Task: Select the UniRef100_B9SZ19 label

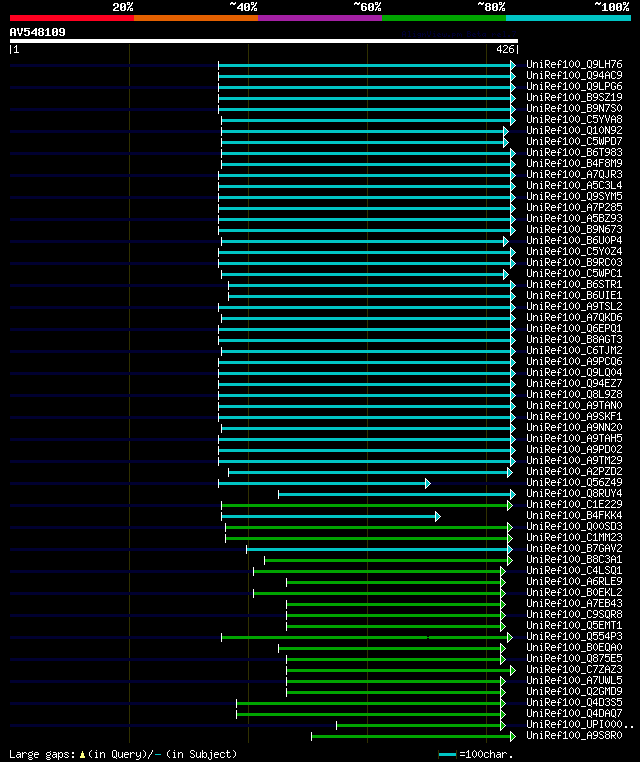Action: coord(574,97)
